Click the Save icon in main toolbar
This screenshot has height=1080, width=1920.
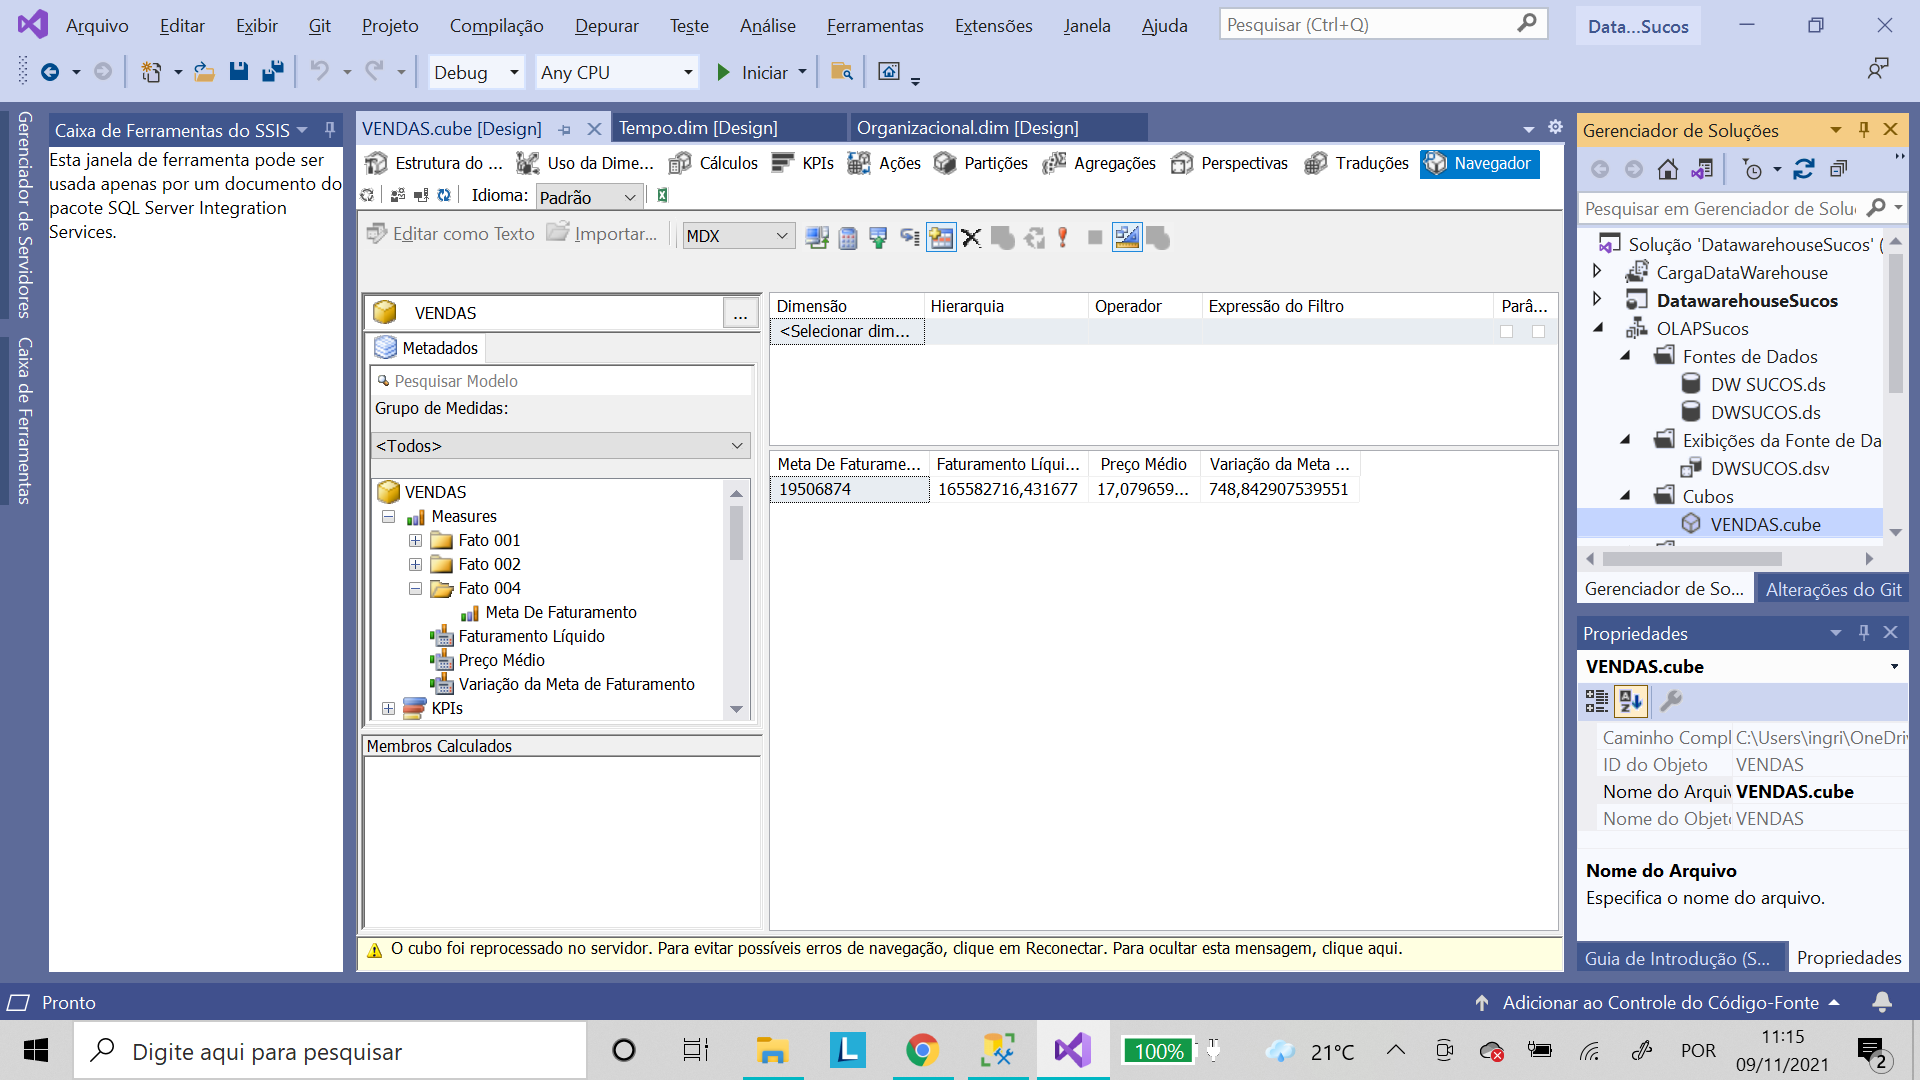point(238,72)
